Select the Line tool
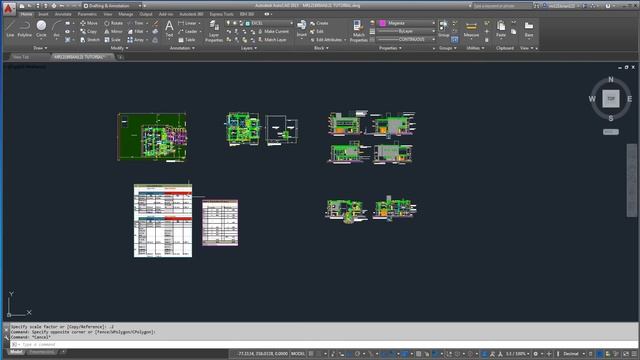Screen dimensions: 640x360 (10, 29)
